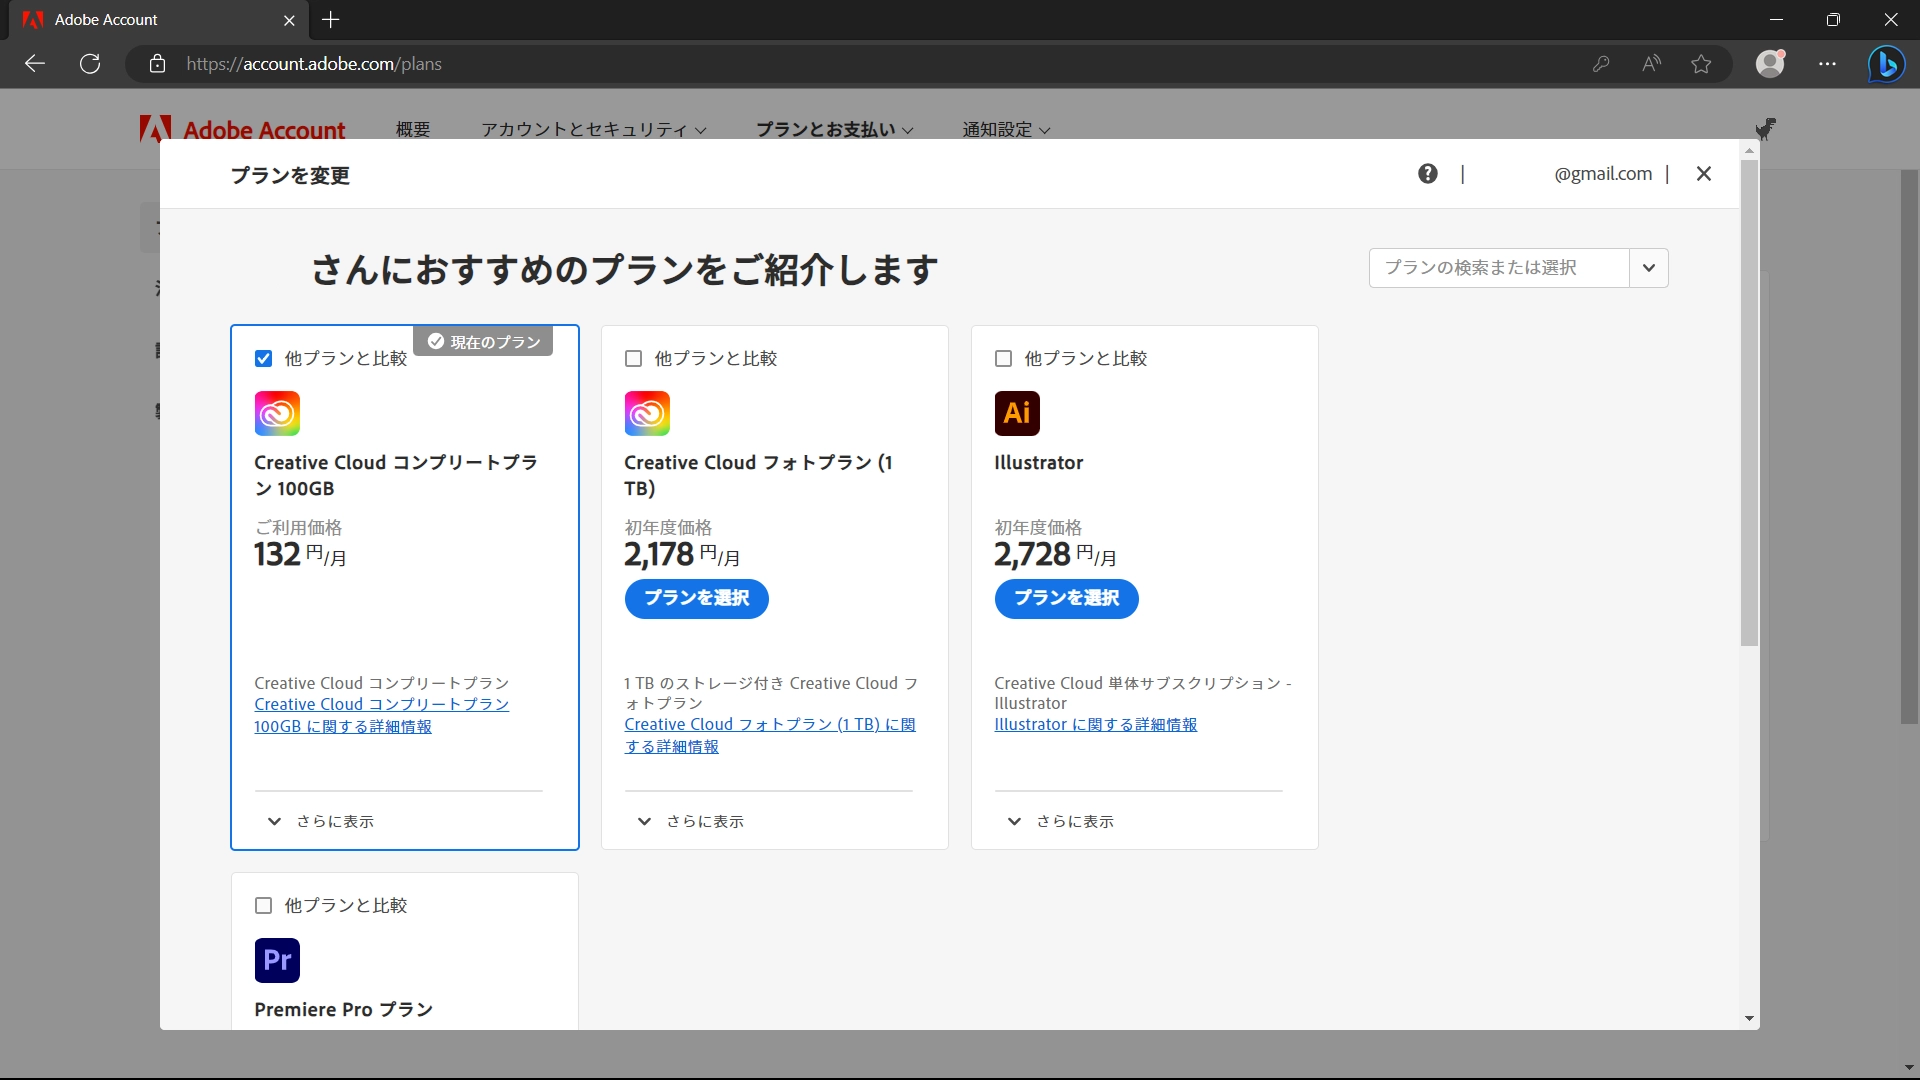Open the アカウントとセキュリティ menu
The image size is (1920, 1080).
pyautogui.click(x=593, y=129)
